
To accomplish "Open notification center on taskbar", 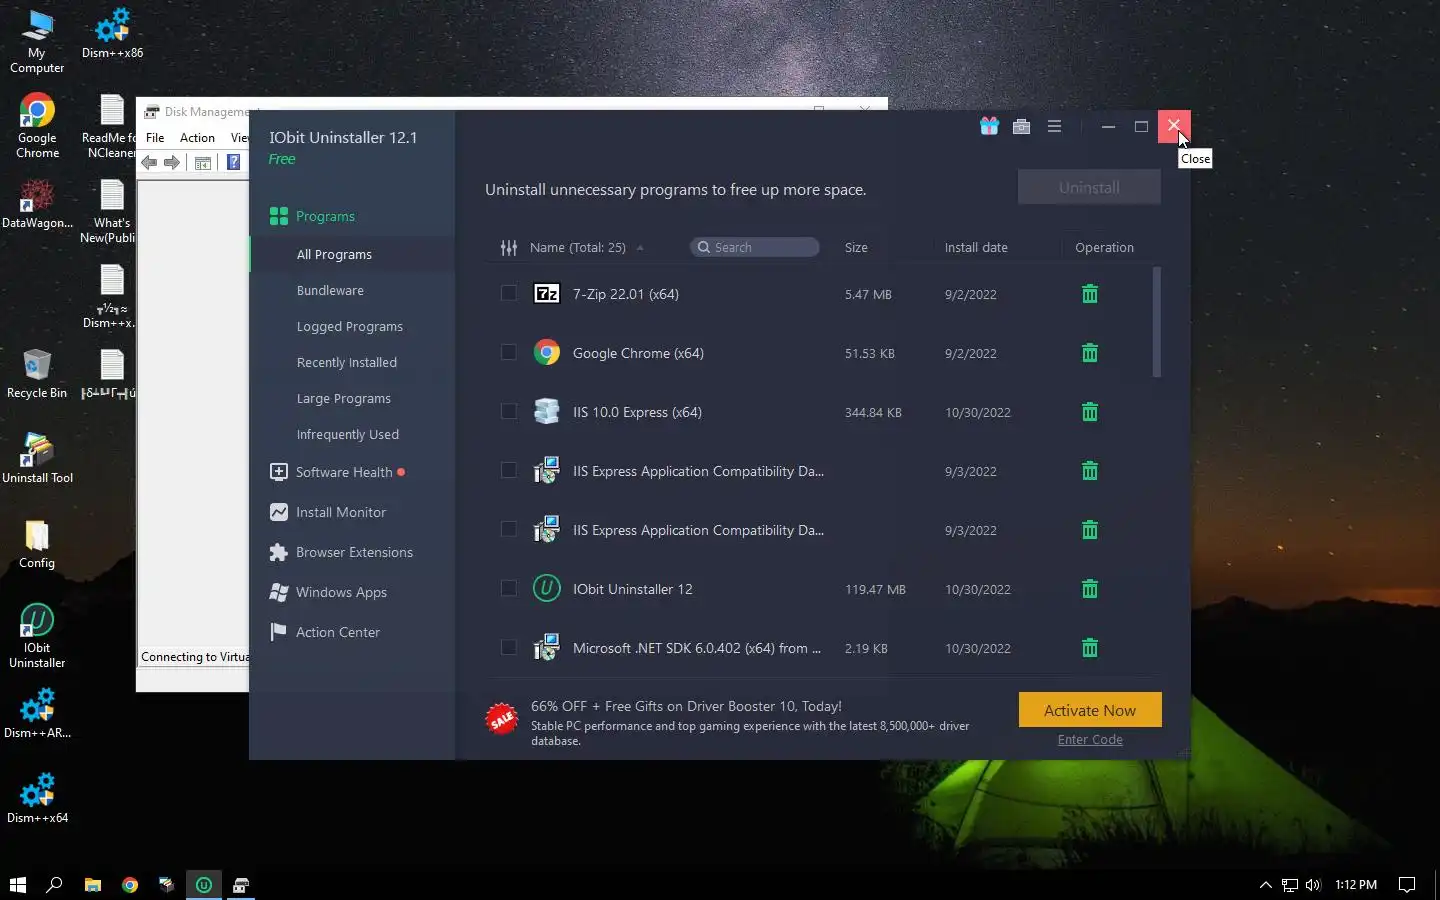I will pyautogui.click(x=1407, y=884).
